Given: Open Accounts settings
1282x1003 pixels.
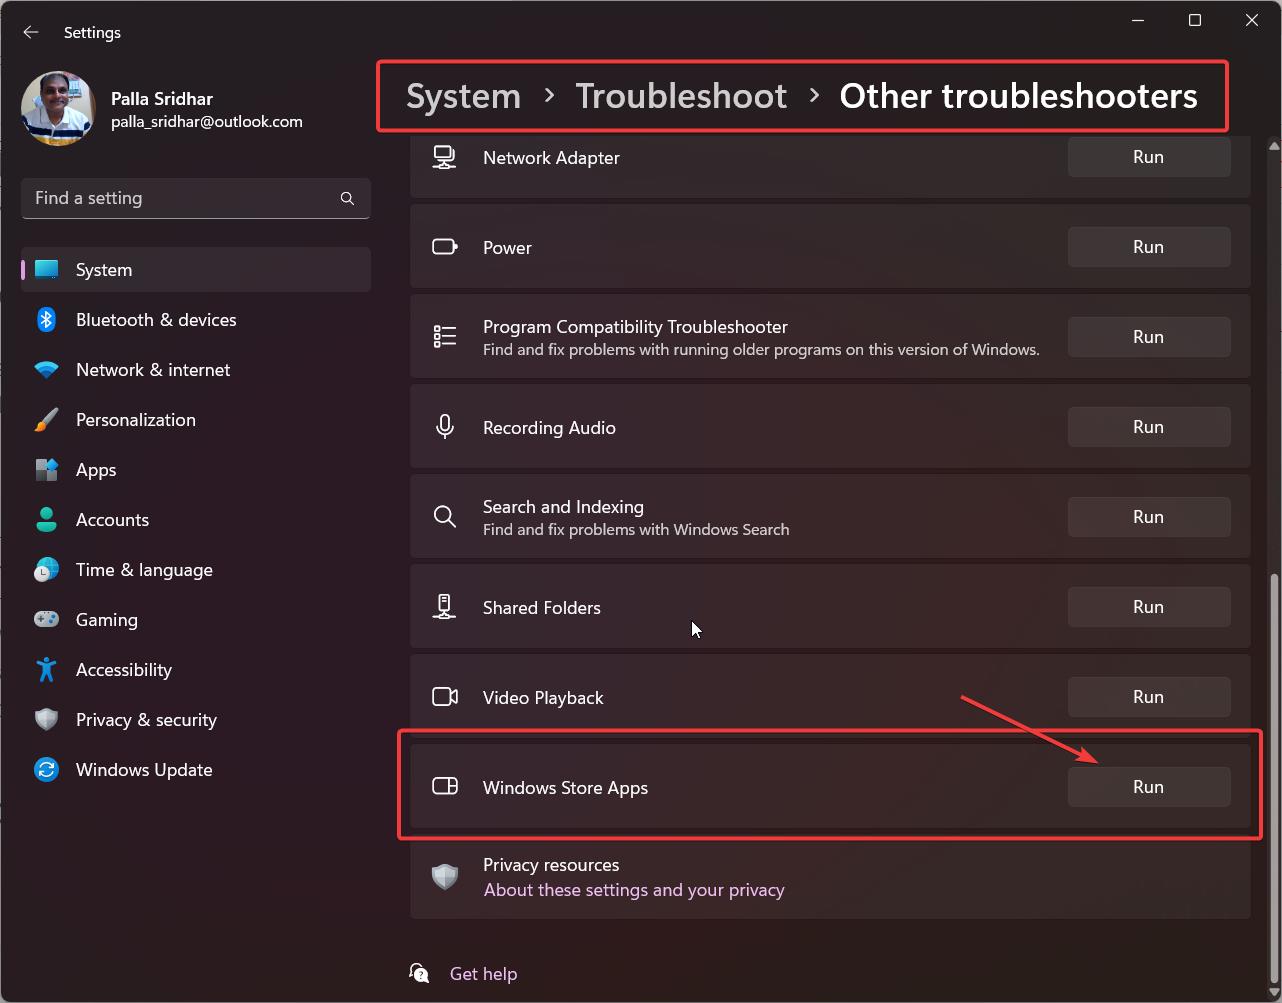Looking at the screenshot, I should 196,519.
